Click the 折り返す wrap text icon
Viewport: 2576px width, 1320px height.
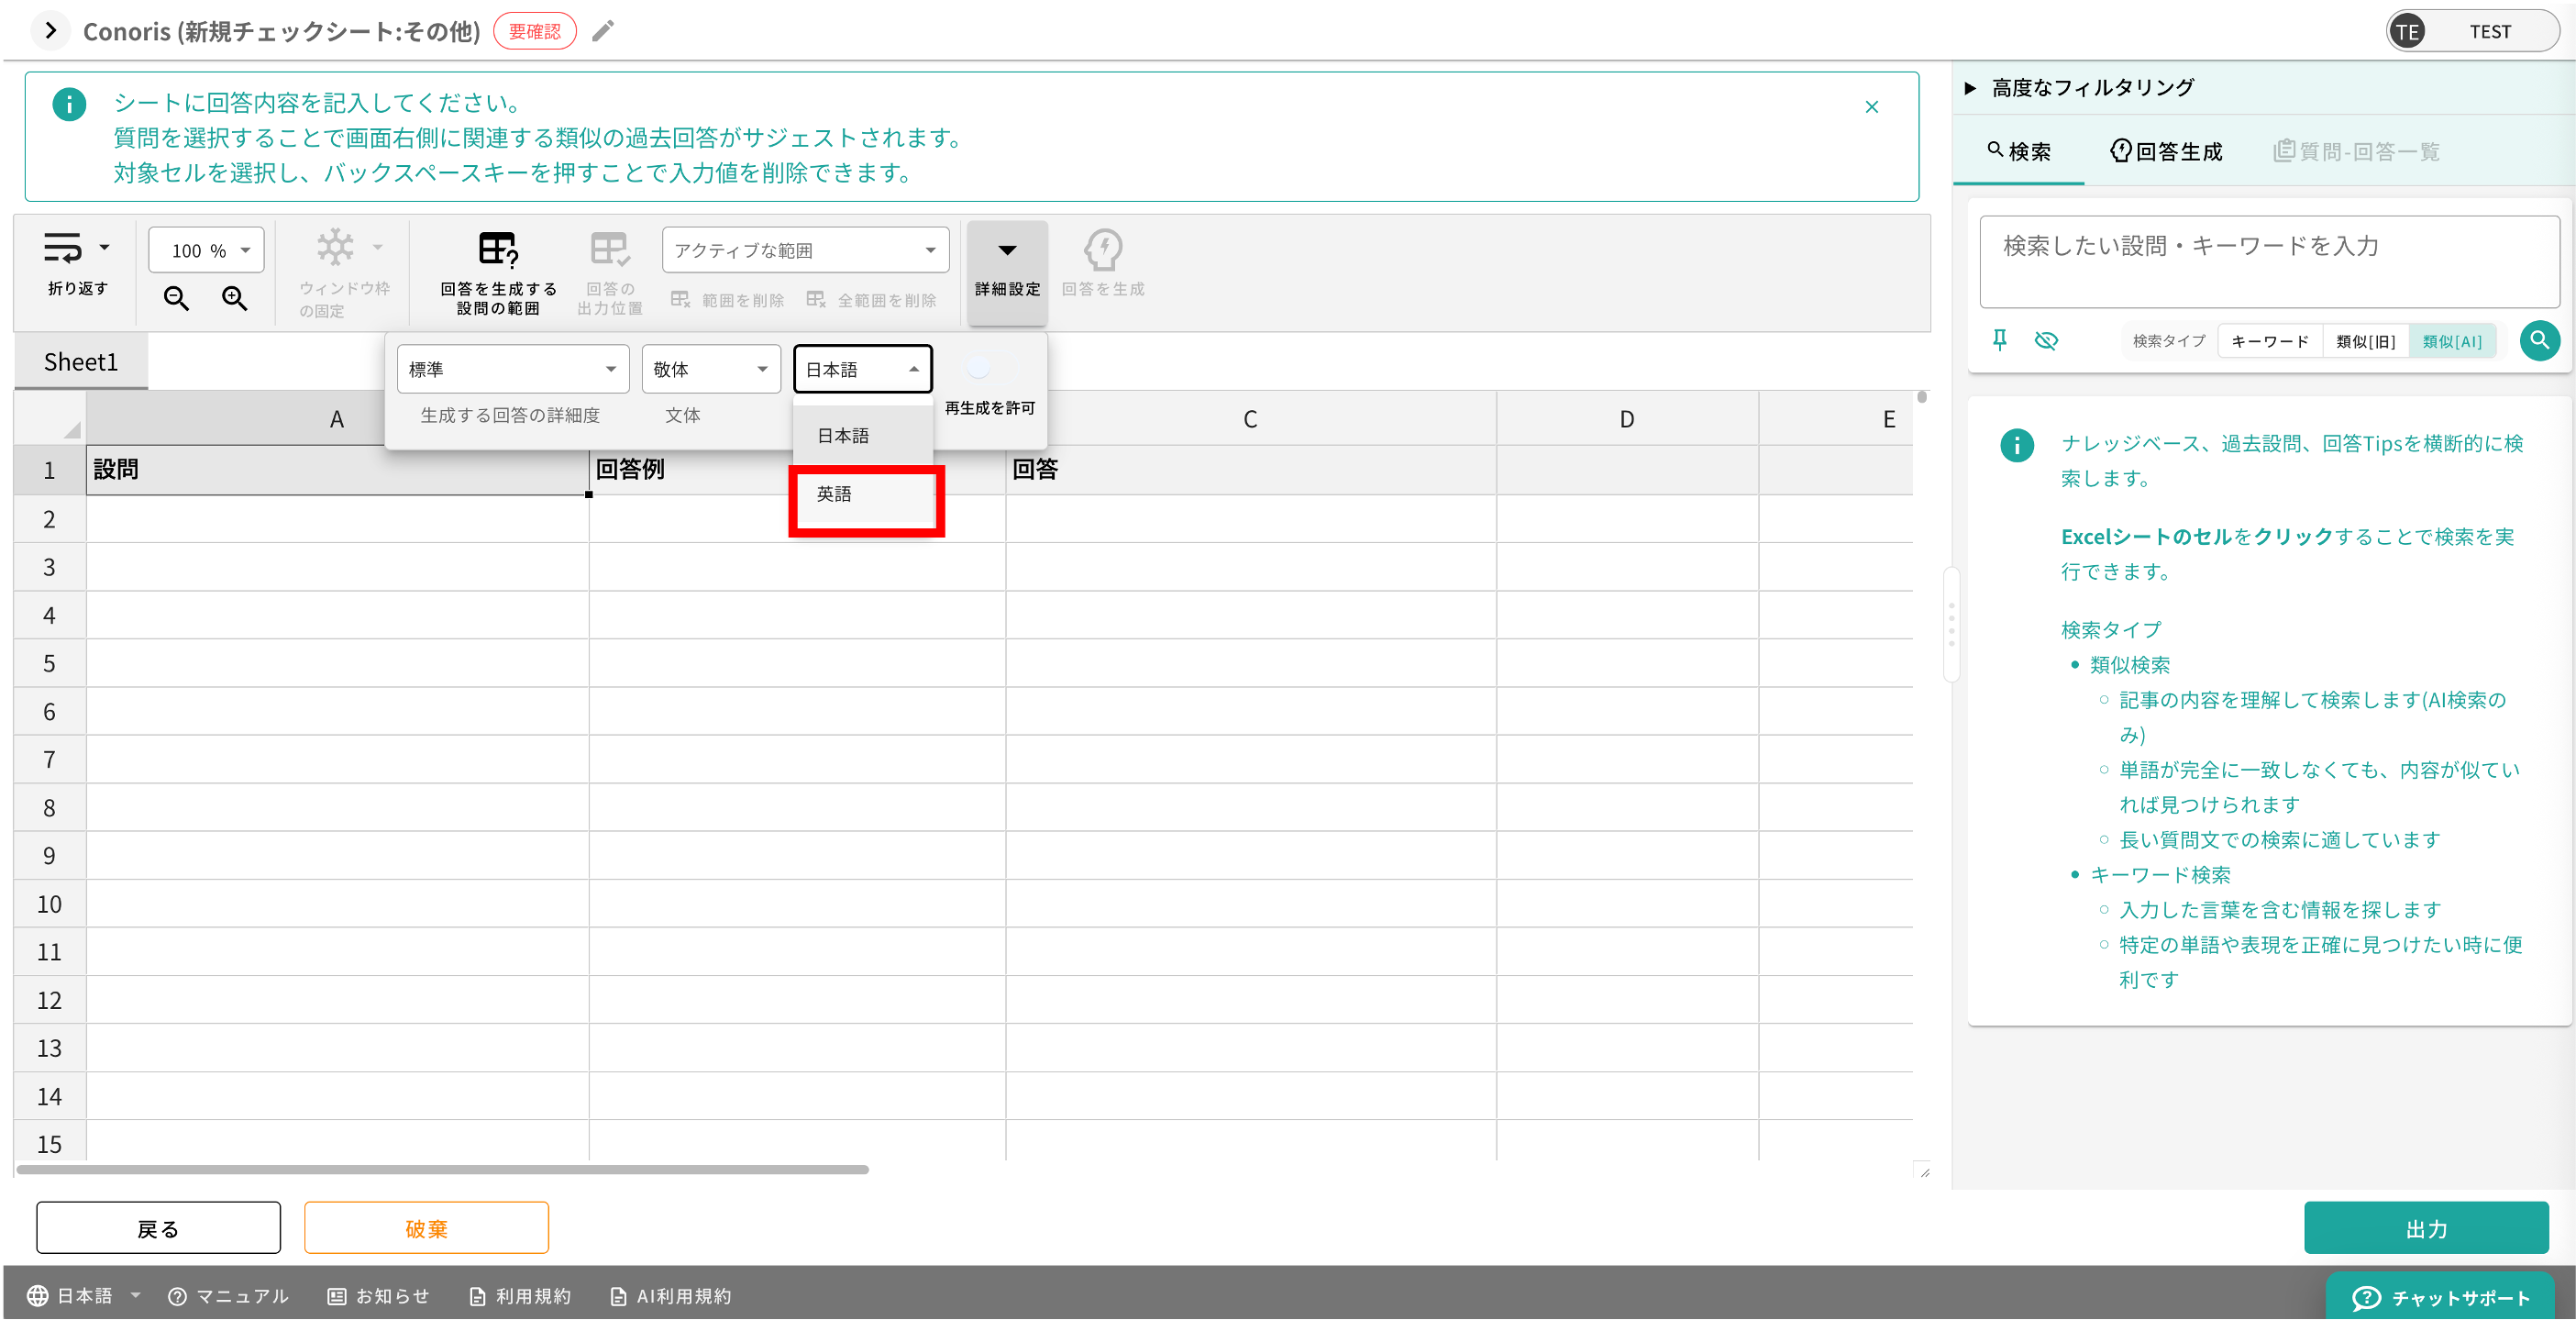pyautogui.click(x=64, y=248)
